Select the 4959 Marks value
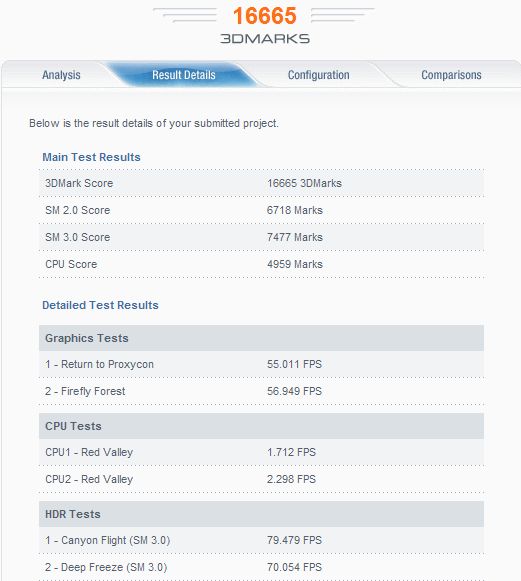 (295, 264)
